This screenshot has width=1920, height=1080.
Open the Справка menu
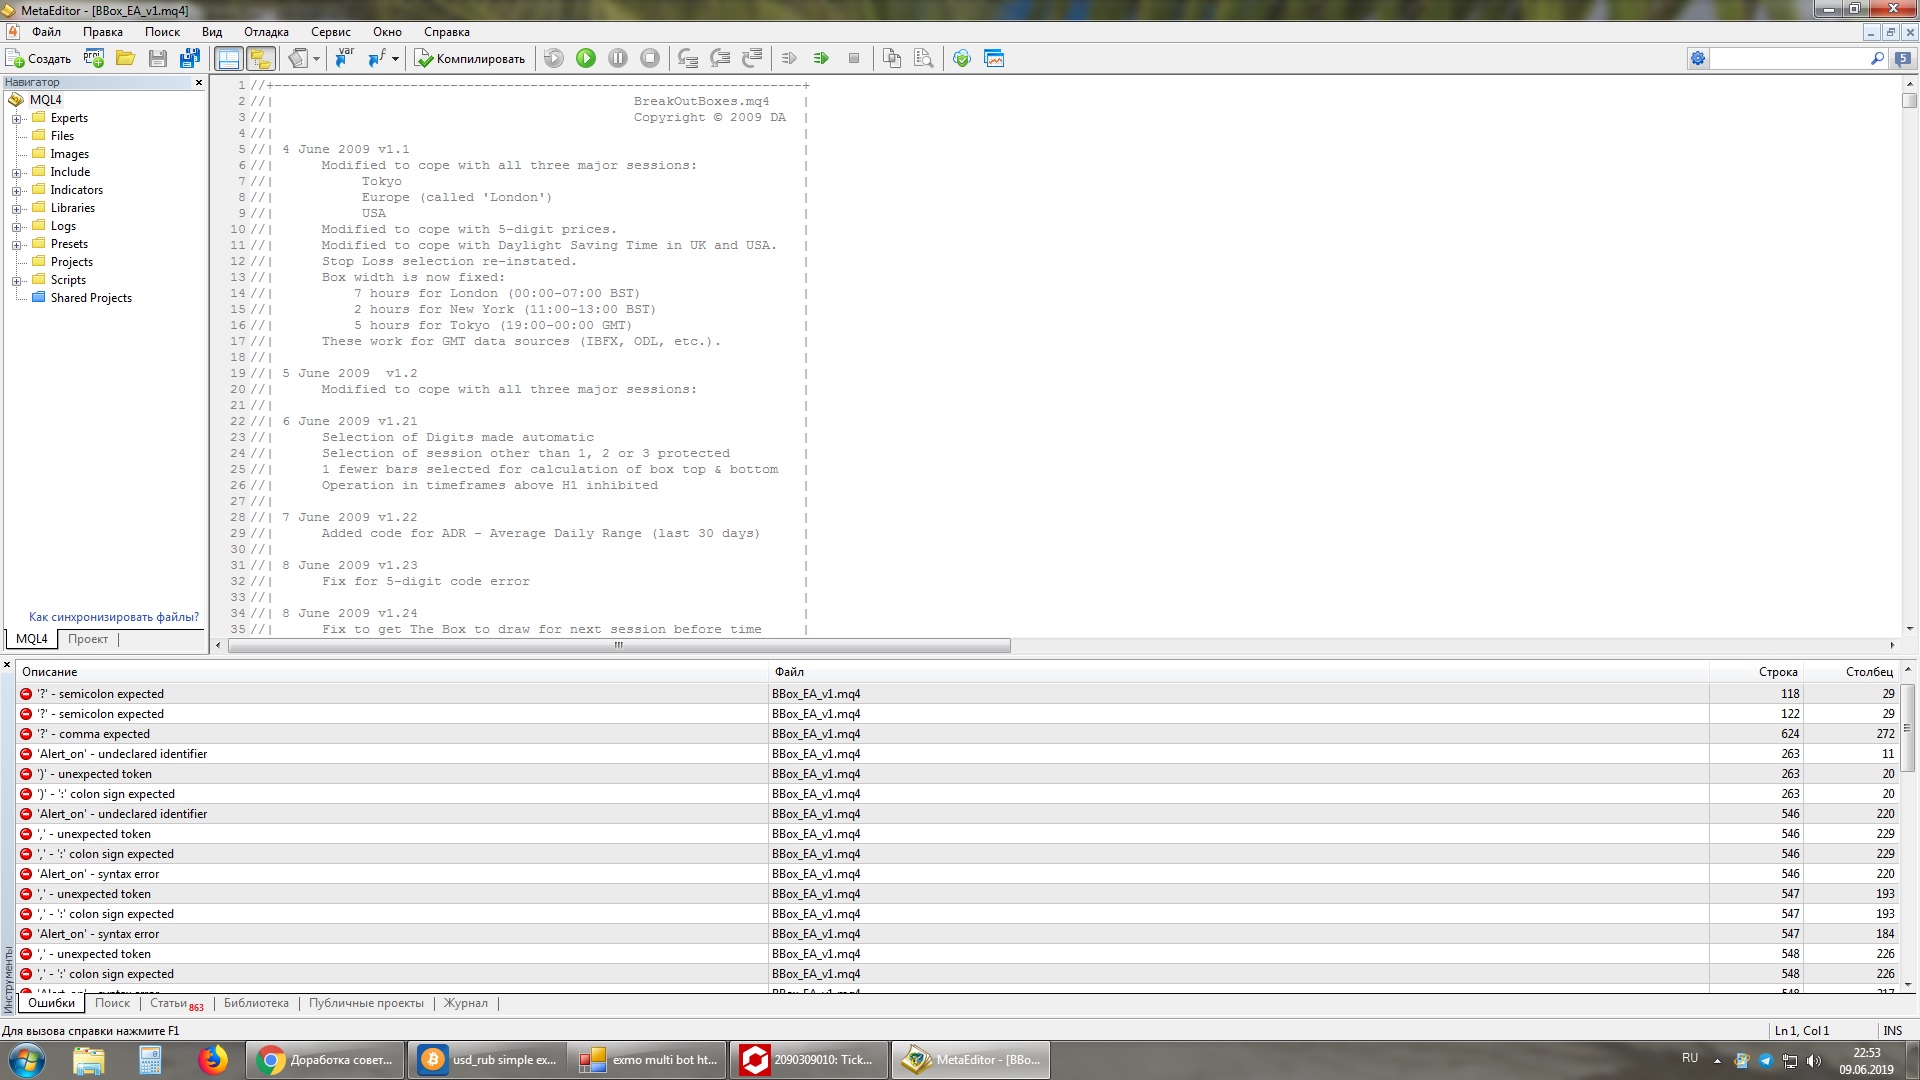[446, 32]
